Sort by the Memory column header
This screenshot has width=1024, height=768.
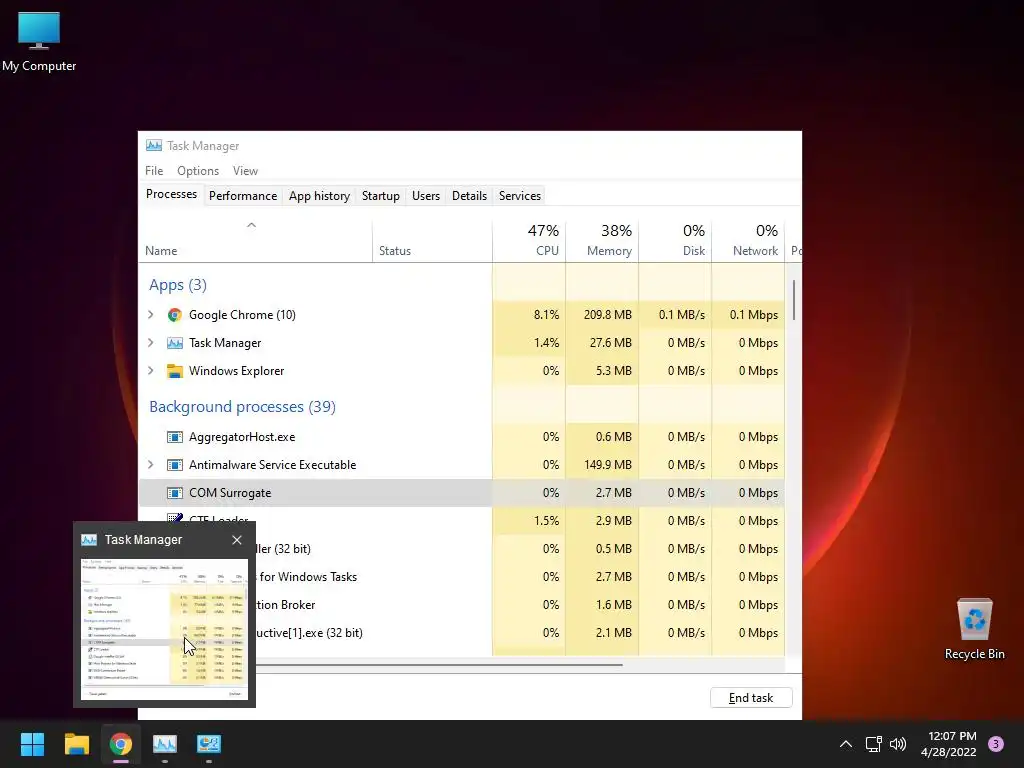[602, 240]
